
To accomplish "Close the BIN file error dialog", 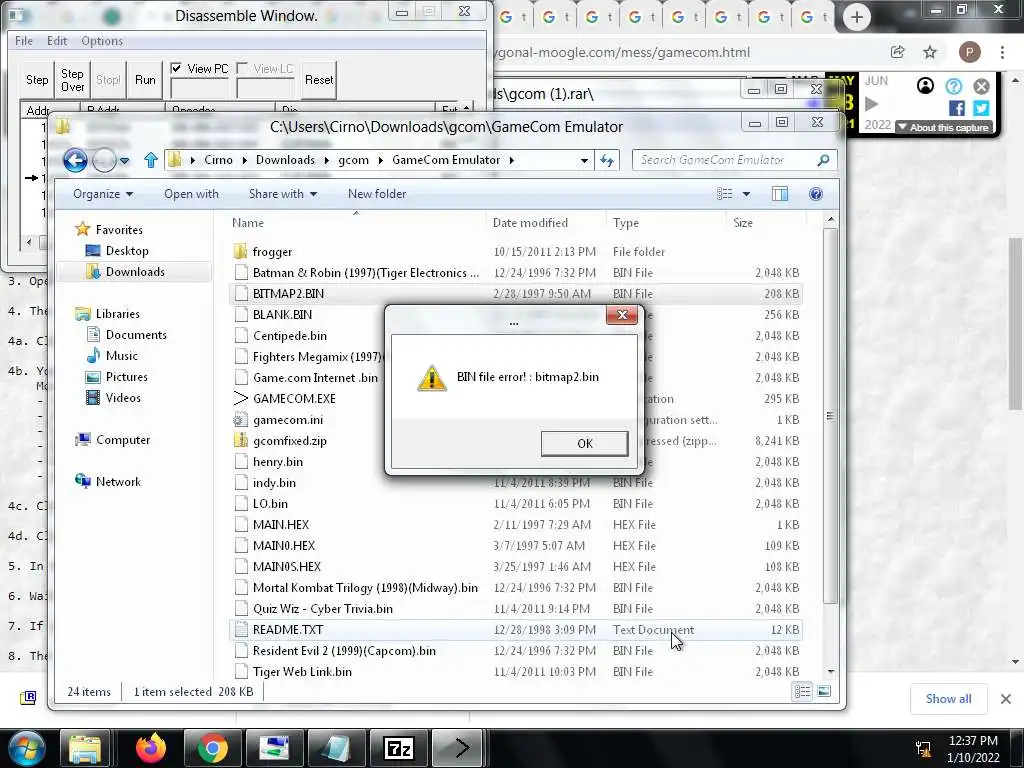I will click(x=622, y=315).
